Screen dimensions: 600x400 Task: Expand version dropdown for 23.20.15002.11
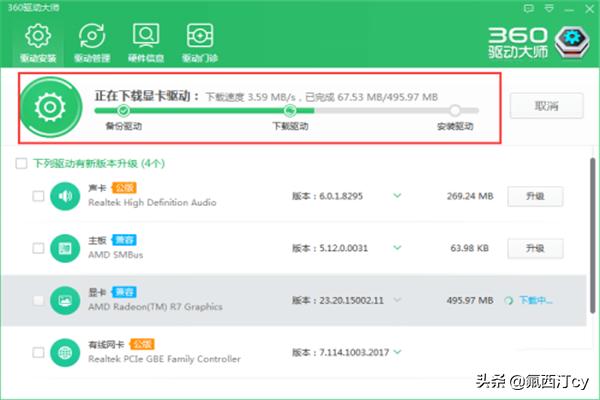(397, 300)
